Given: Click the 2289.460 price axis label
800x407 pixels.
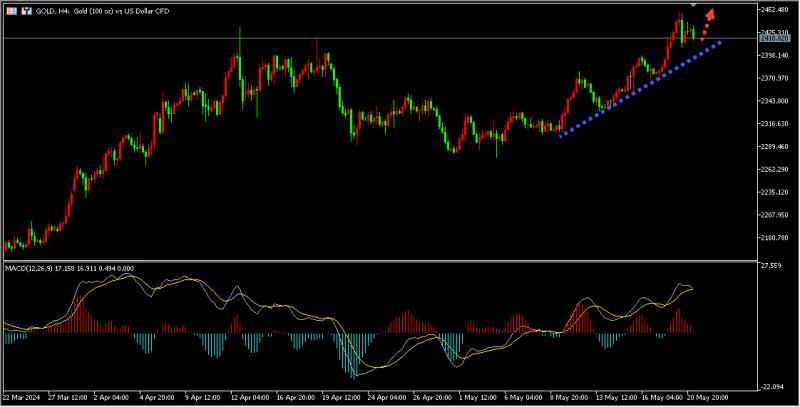Looking at the screenshot, I should click(x=775, y=146).
